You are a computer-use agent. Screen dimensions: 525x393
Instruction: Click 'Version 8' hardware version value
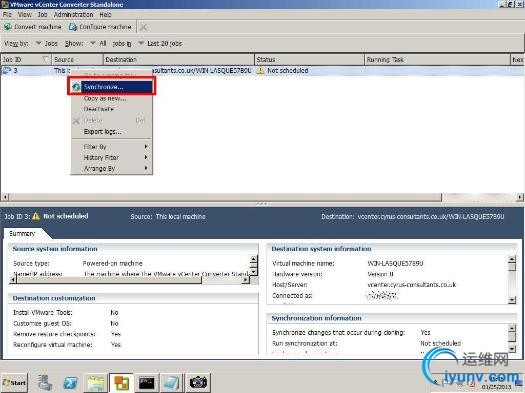(380, 274)
